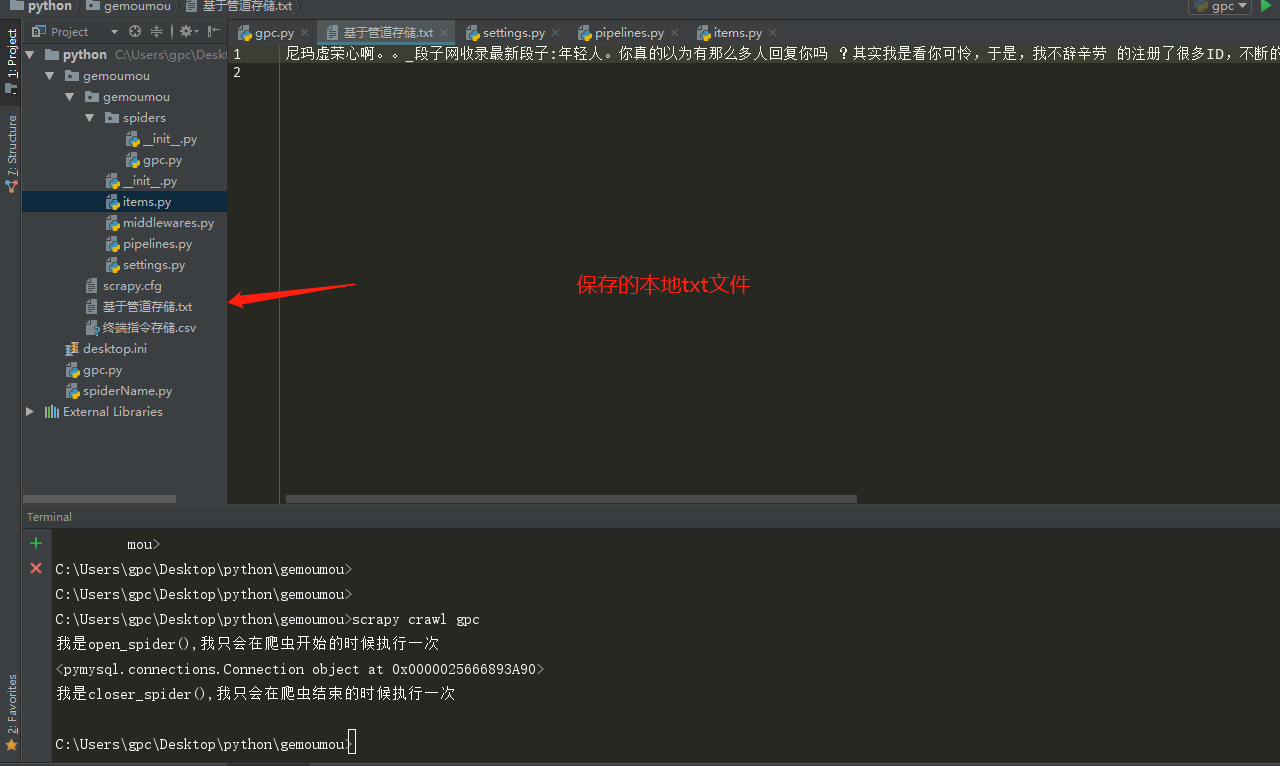Close the settings.py editor tab
Screen dimensions: 1280x766
pyautogui.click(x=556, y=33)
